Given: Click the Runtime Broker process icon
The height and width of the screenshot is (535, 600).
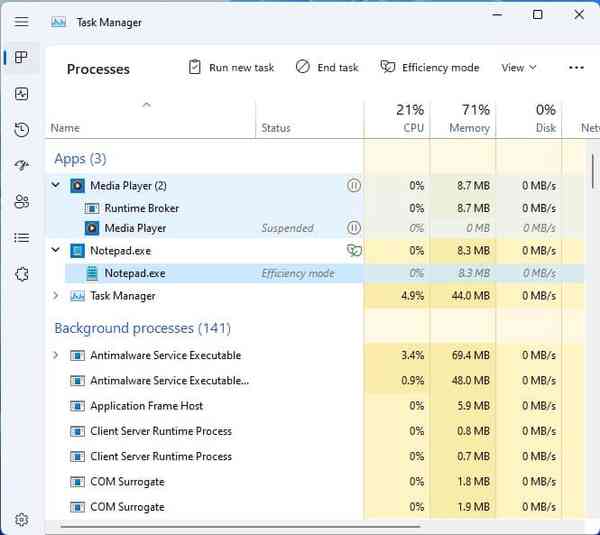Looking at the screenshot, I should click(x=92, y=208).
